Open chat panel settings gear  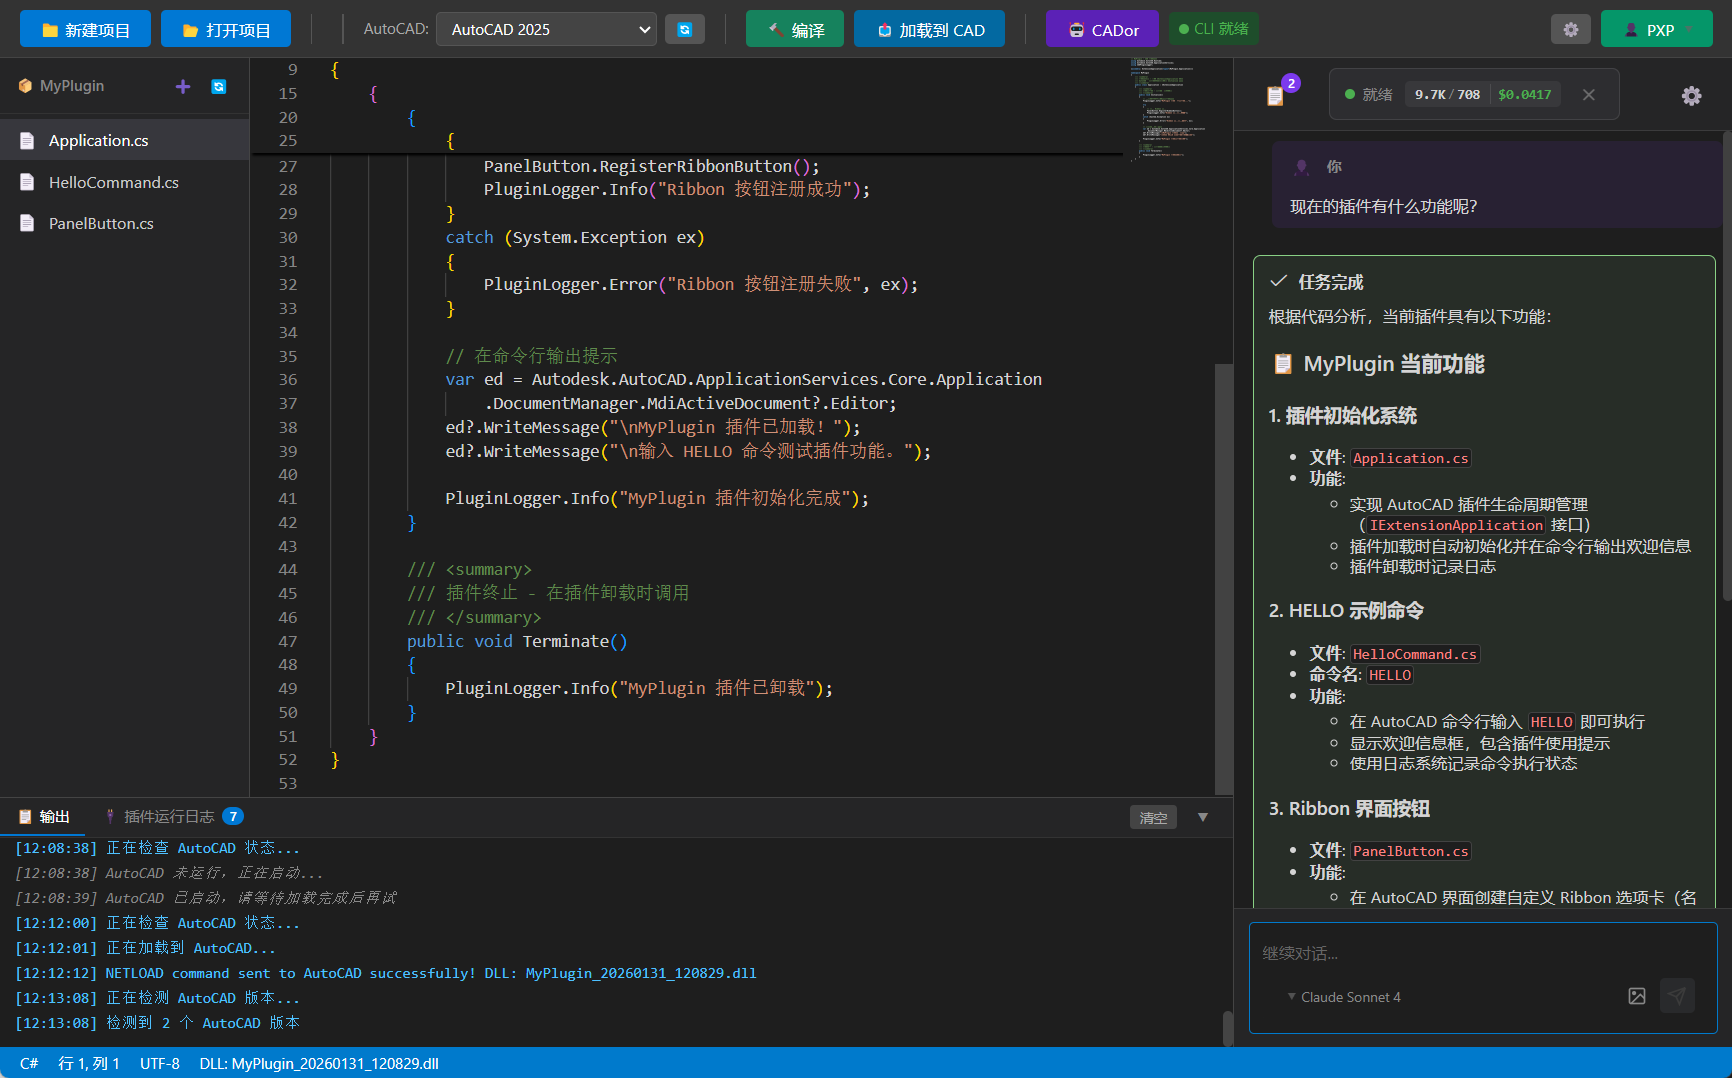1691,96
